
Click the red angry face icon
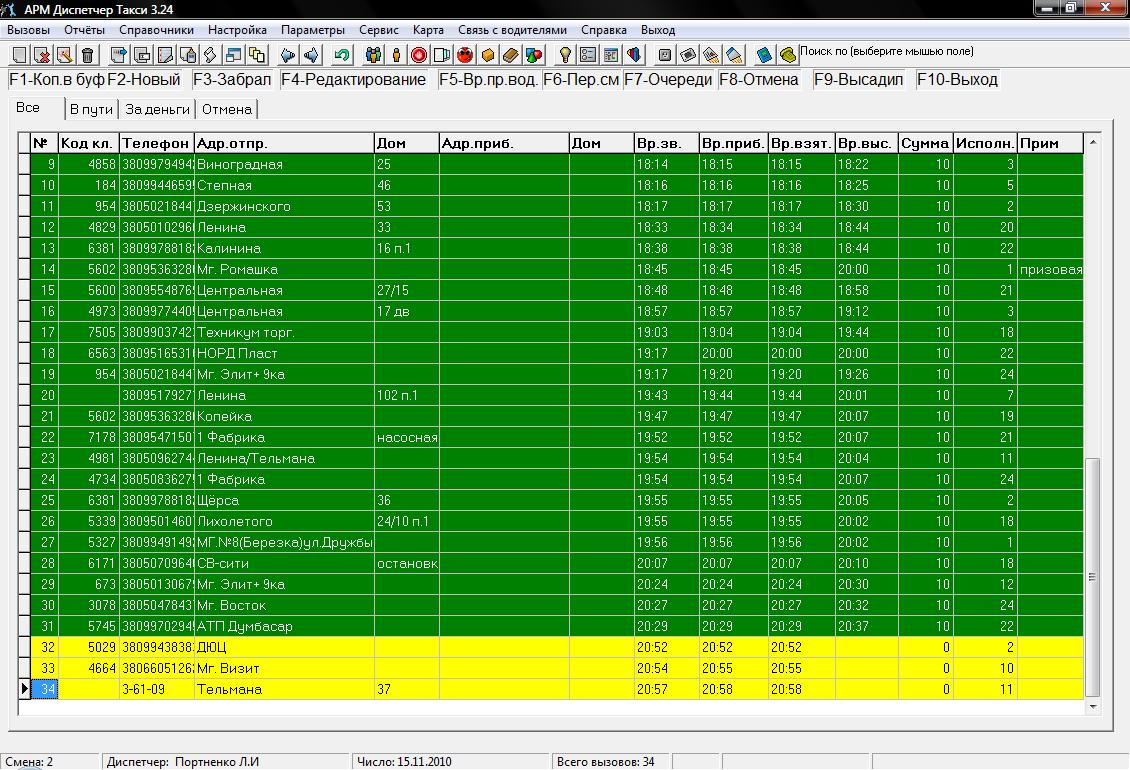pyautogui.click(x=465, y=55)
